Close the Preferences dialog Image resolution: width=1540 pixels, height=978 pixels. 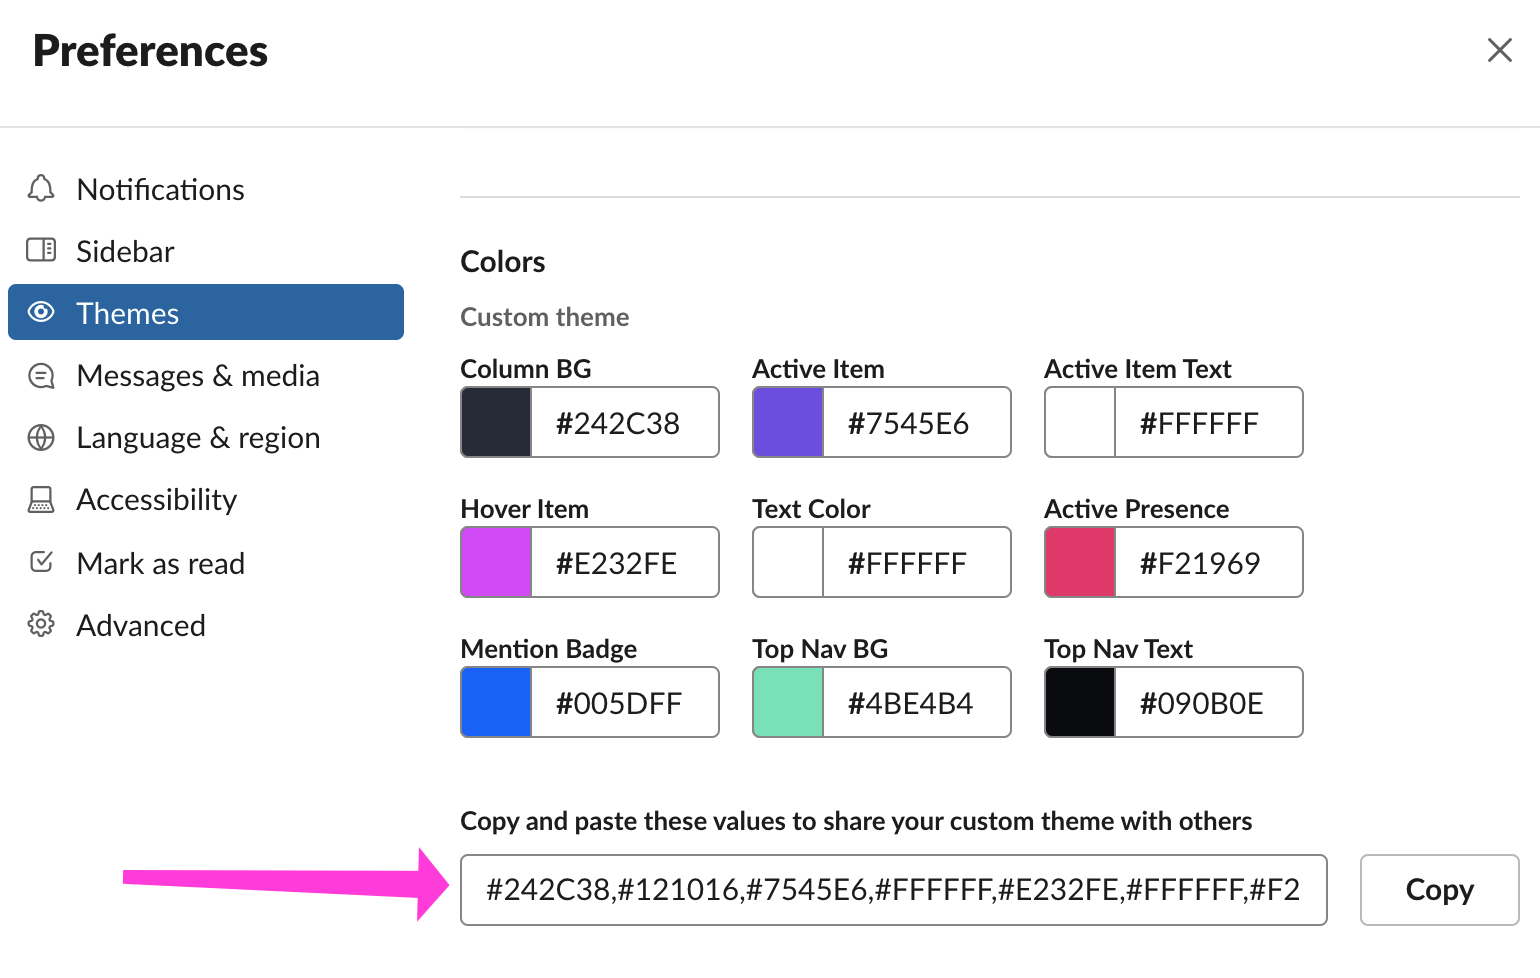coord(1499,50)
